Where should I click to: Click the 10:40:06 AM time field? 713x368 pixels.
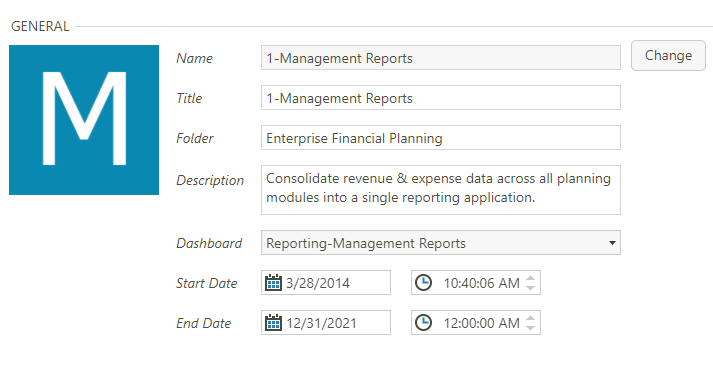pyautogui.click(x=476, y=282)
